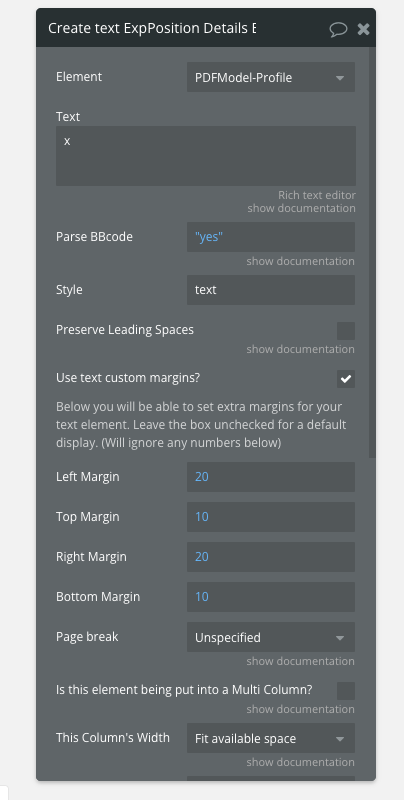404x800 pixels.
Task: Show documentation for Parse BBcode
Action: tap(300, 261)
